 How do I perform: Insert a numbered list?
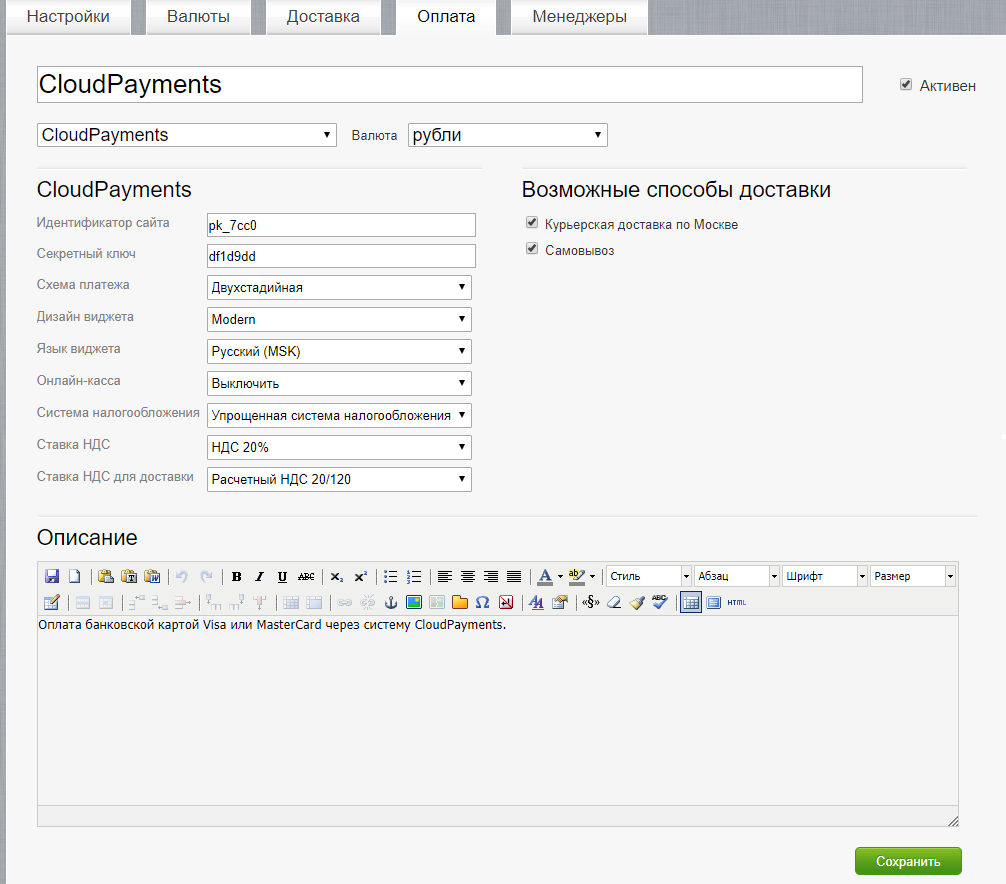pyautogui.click(x=414, y=576)
